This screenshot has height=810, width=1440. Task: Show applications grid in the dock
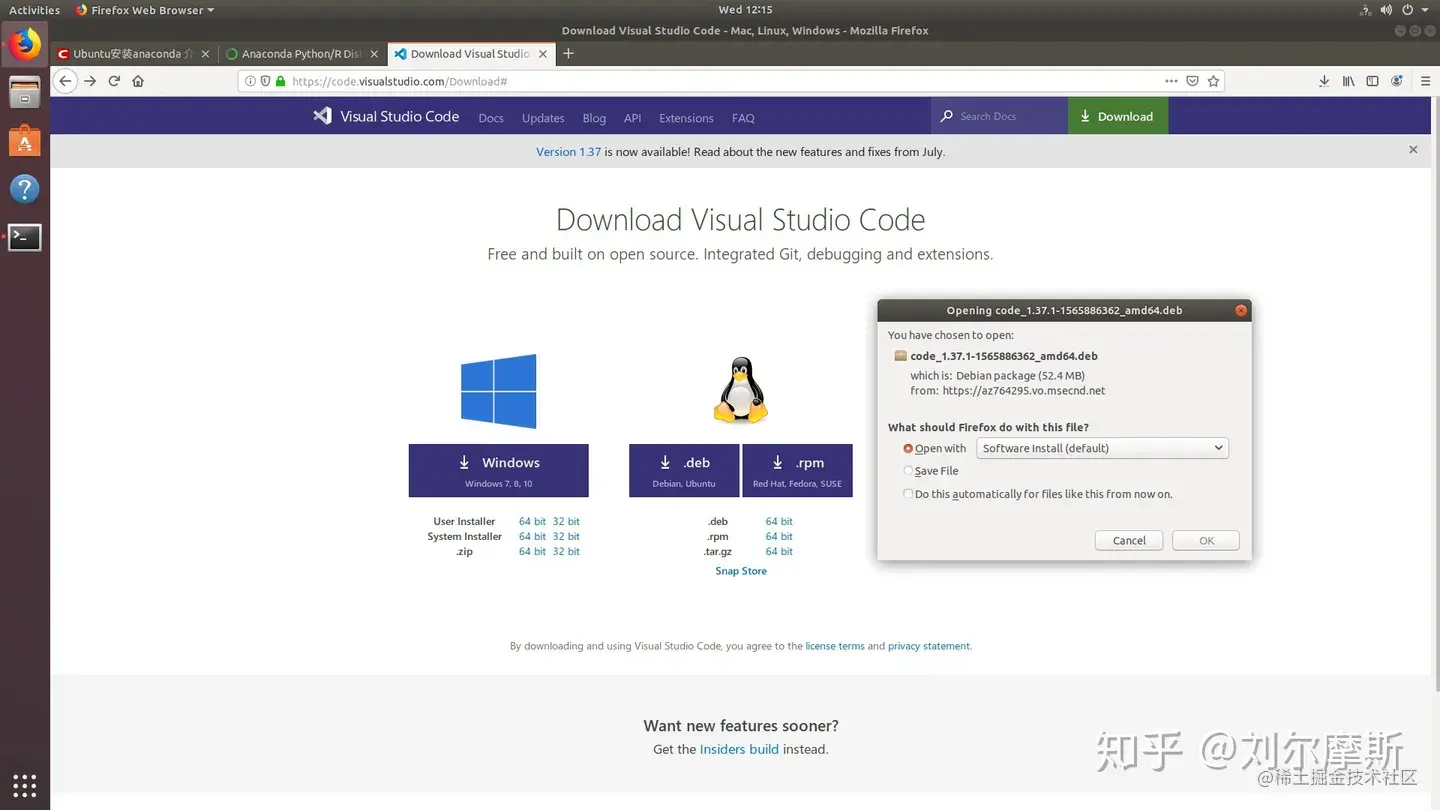click(25, 785)
